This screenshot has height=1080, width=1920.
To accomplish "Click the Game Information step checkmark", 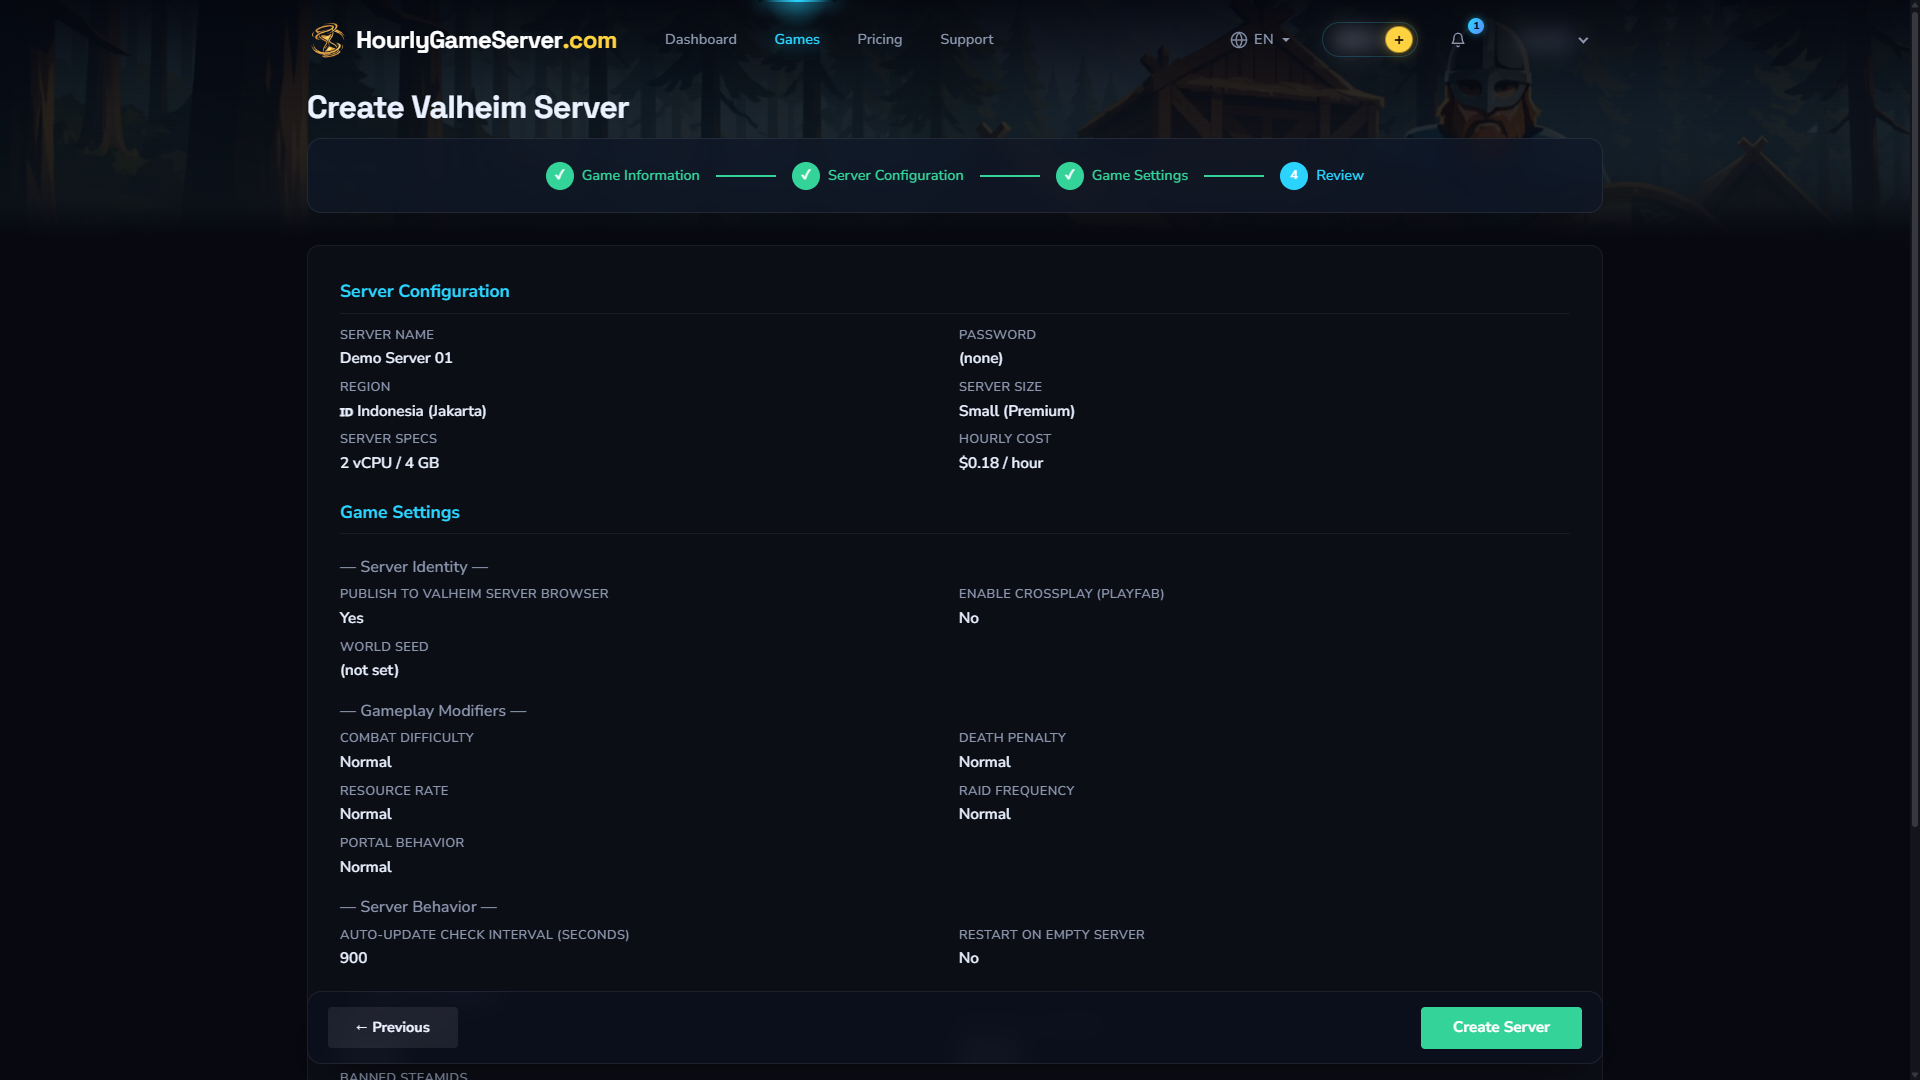I will pyautogui.click(x=560, y=176).
